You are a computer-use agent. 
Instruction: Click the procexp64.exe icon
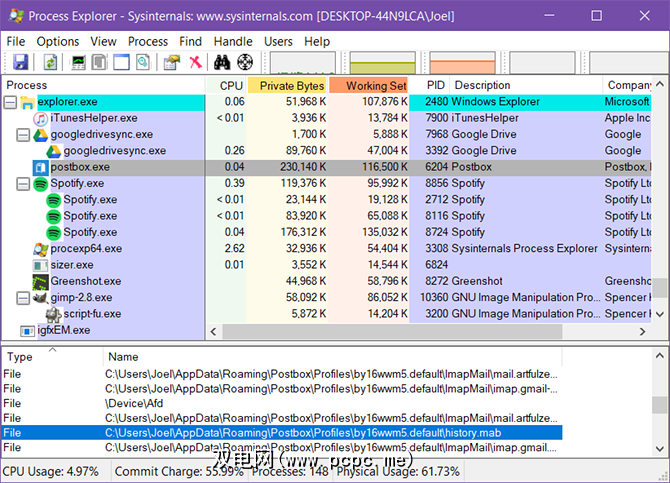pos(41,249)
